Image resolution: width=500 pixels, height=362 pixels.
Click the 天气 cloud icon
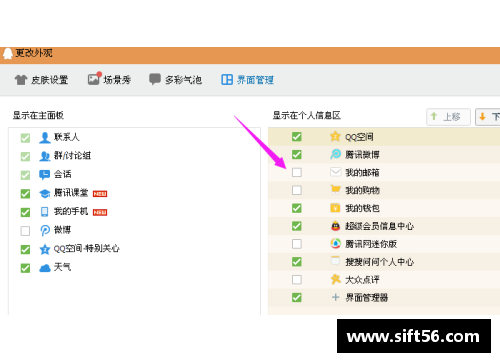(x=45, y=268)
